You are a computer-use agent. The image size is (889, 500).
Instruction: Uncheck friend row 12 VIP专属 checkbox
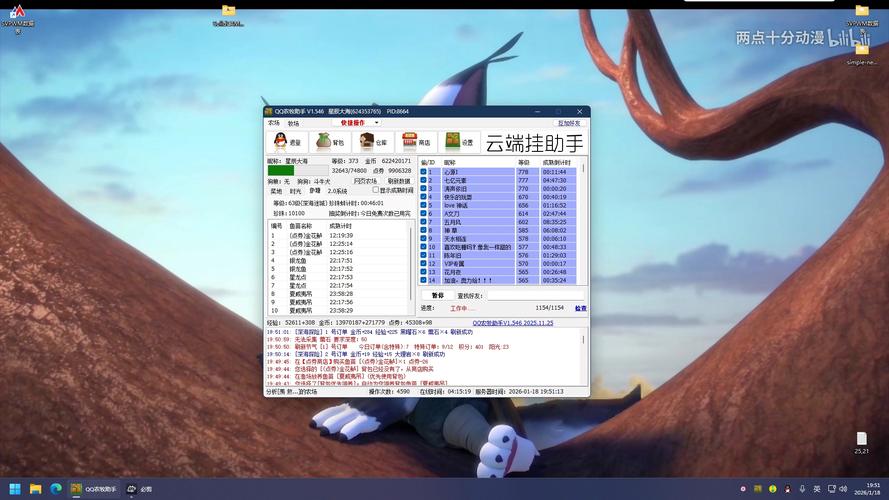tap(424, 263)
